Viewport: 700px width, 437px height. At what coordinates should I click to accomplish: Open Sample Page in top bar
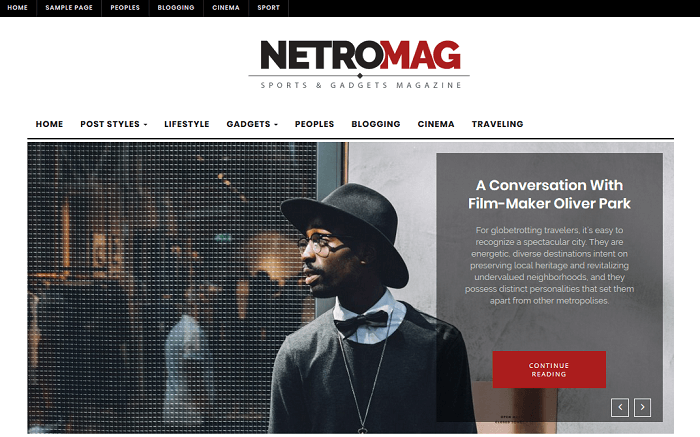pos(69,8)
